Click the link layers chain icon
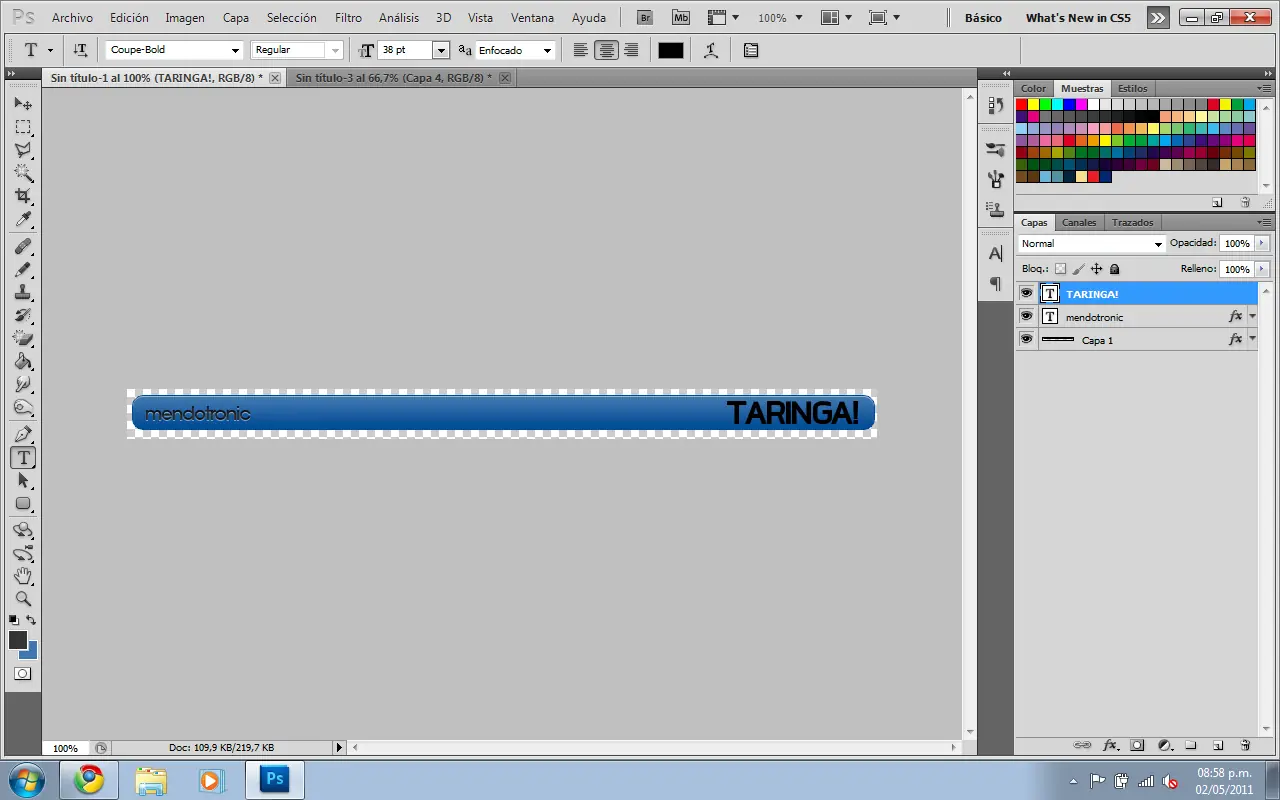 pos(1082,745)
